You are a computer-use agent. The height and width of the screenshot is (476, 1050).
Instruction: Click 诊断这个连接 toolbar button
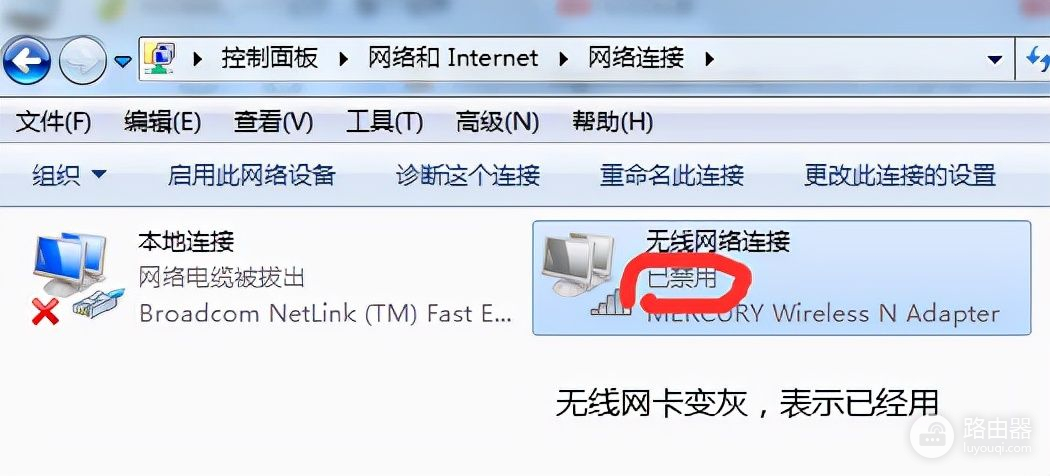point(467,175)
